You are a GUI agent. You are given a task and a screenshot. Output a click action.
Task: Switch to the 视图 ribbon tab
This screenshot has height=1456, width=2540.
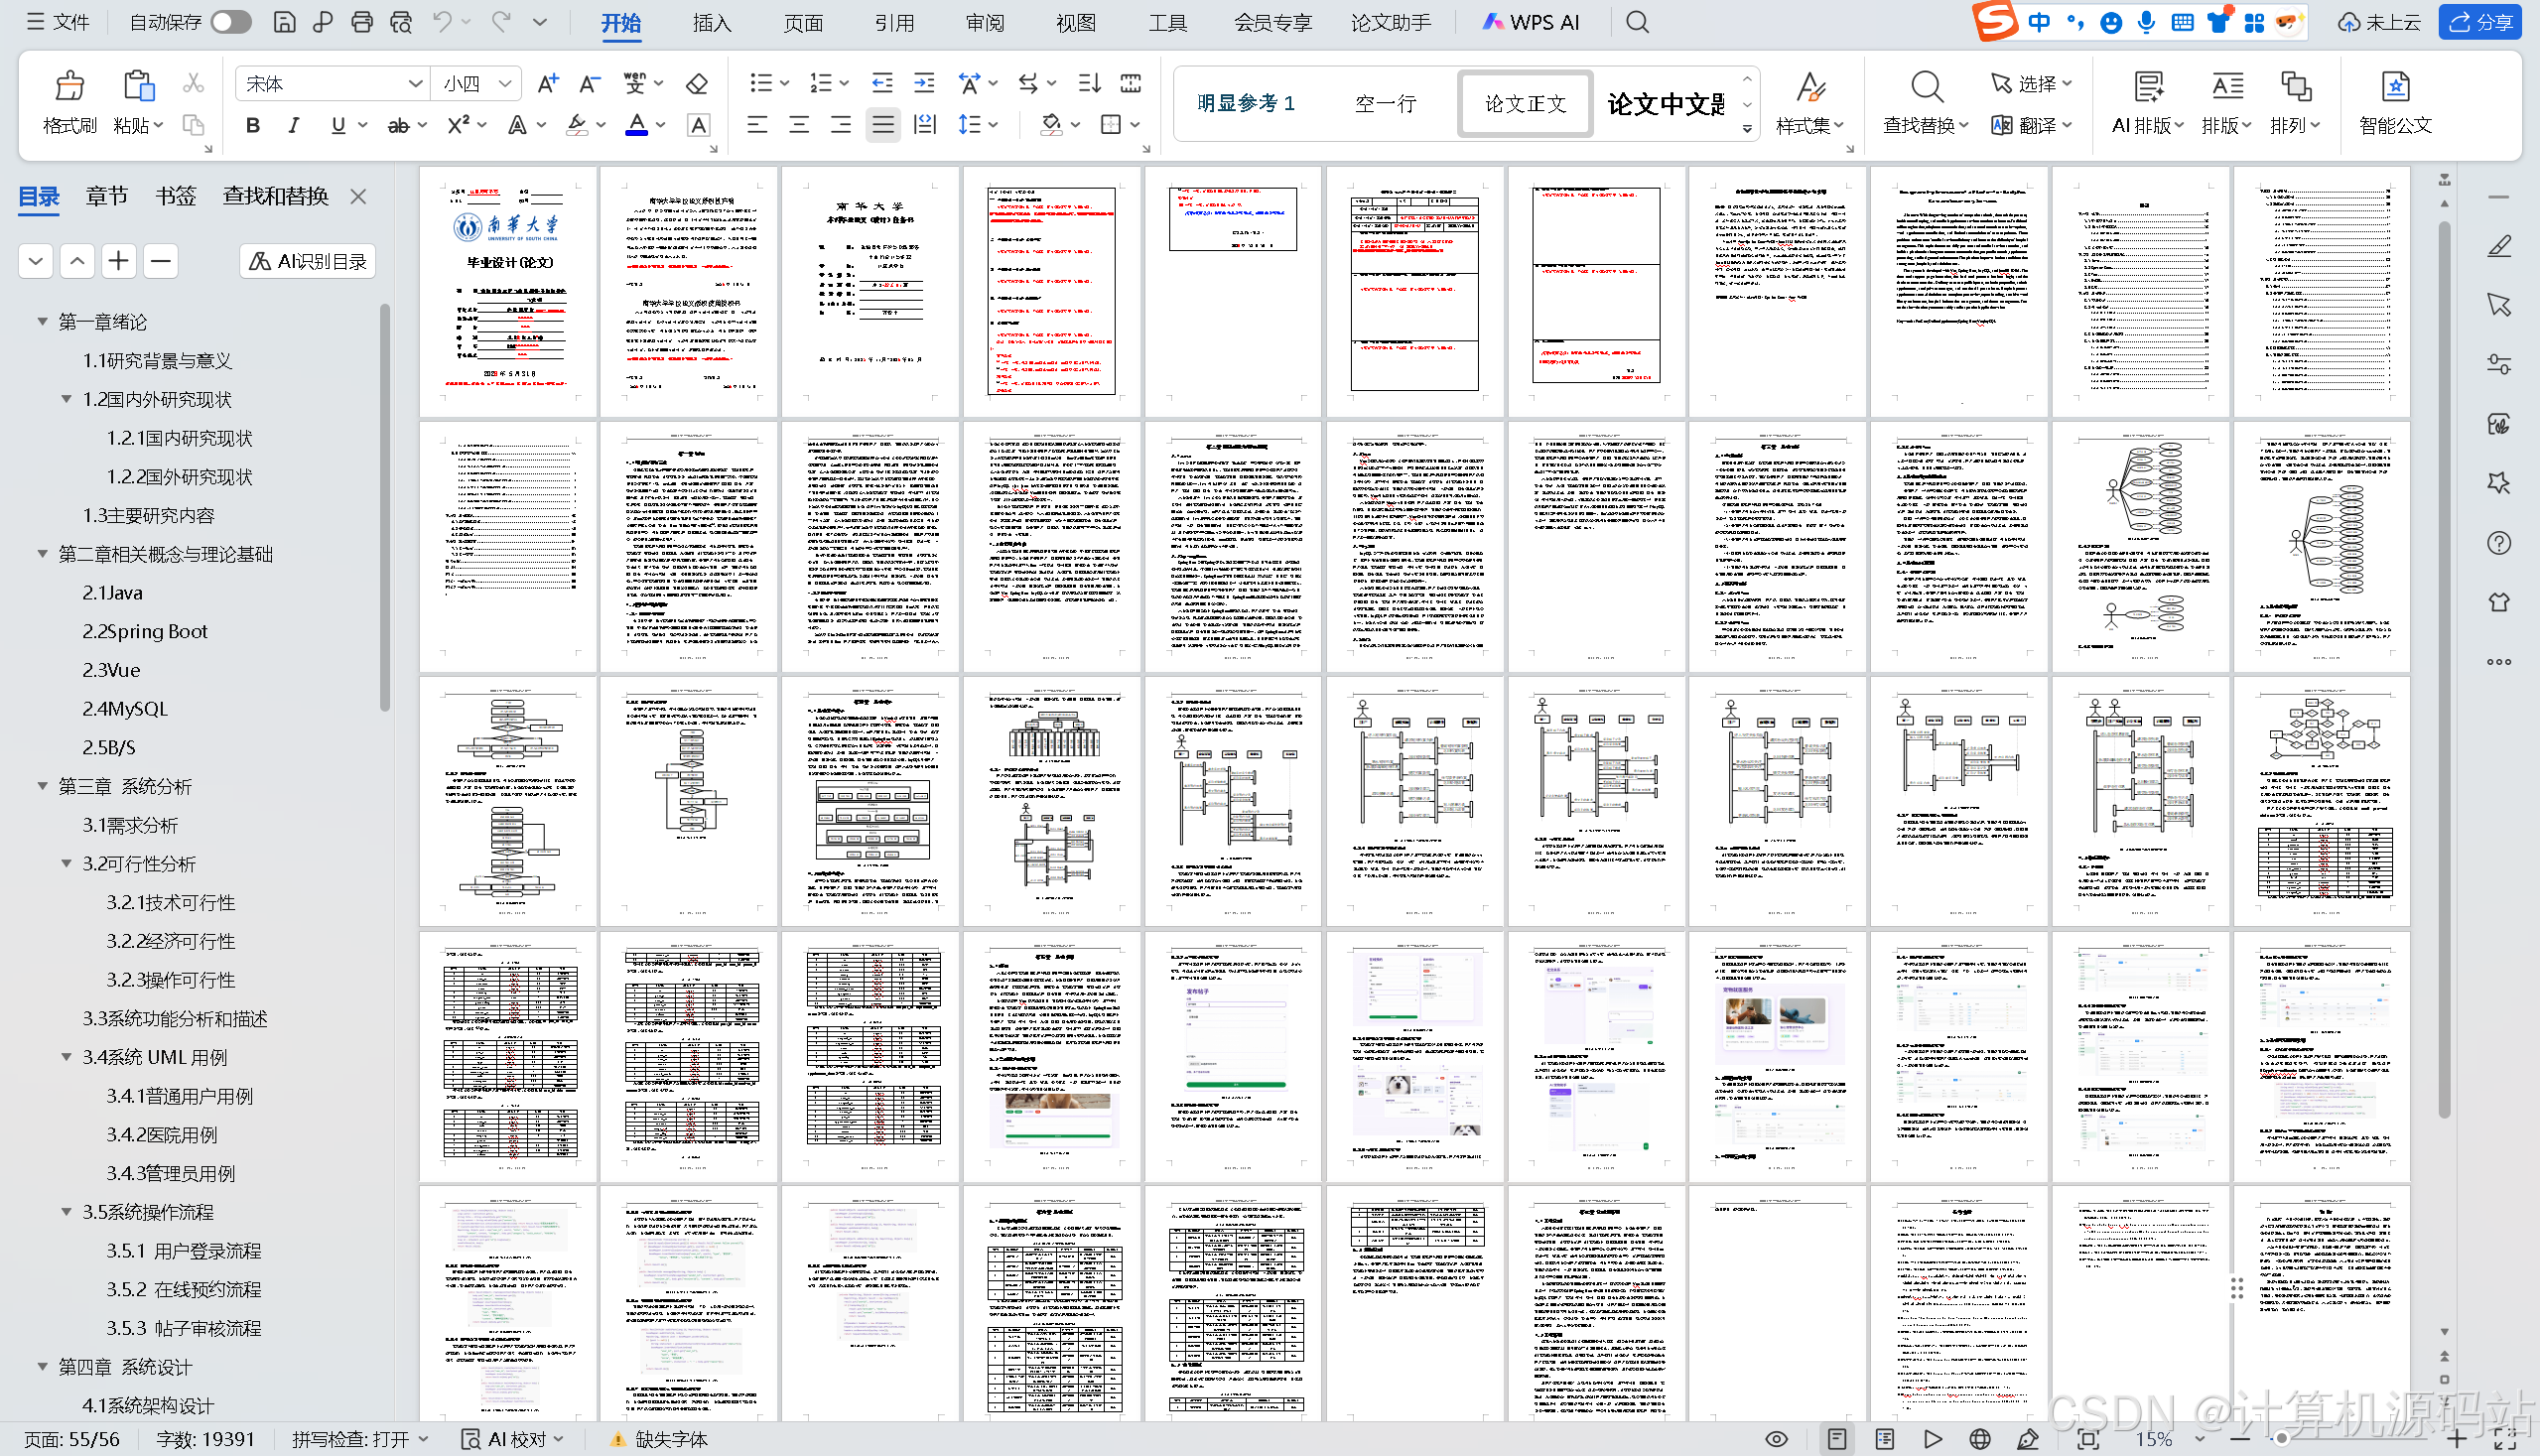tap(1076, 22)
